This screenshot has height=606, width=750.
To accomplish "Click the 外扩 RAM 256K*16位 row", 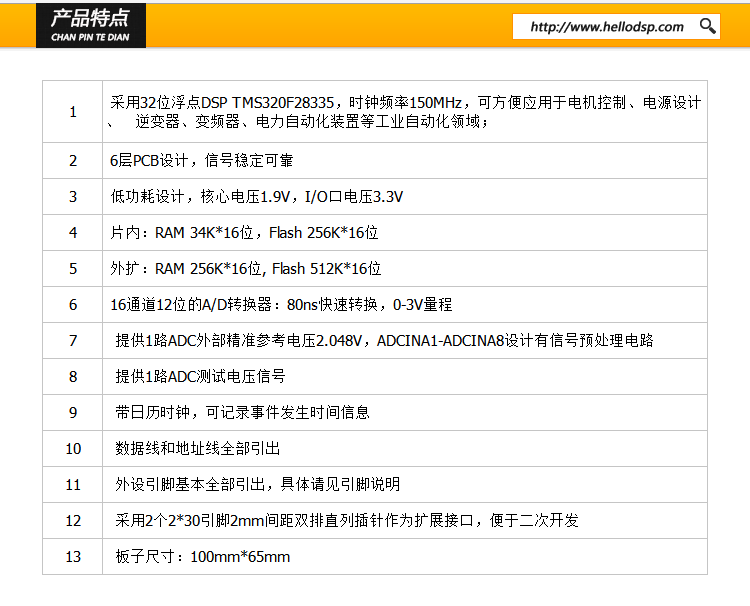I will pyautogui.click(x=245, y=269).
